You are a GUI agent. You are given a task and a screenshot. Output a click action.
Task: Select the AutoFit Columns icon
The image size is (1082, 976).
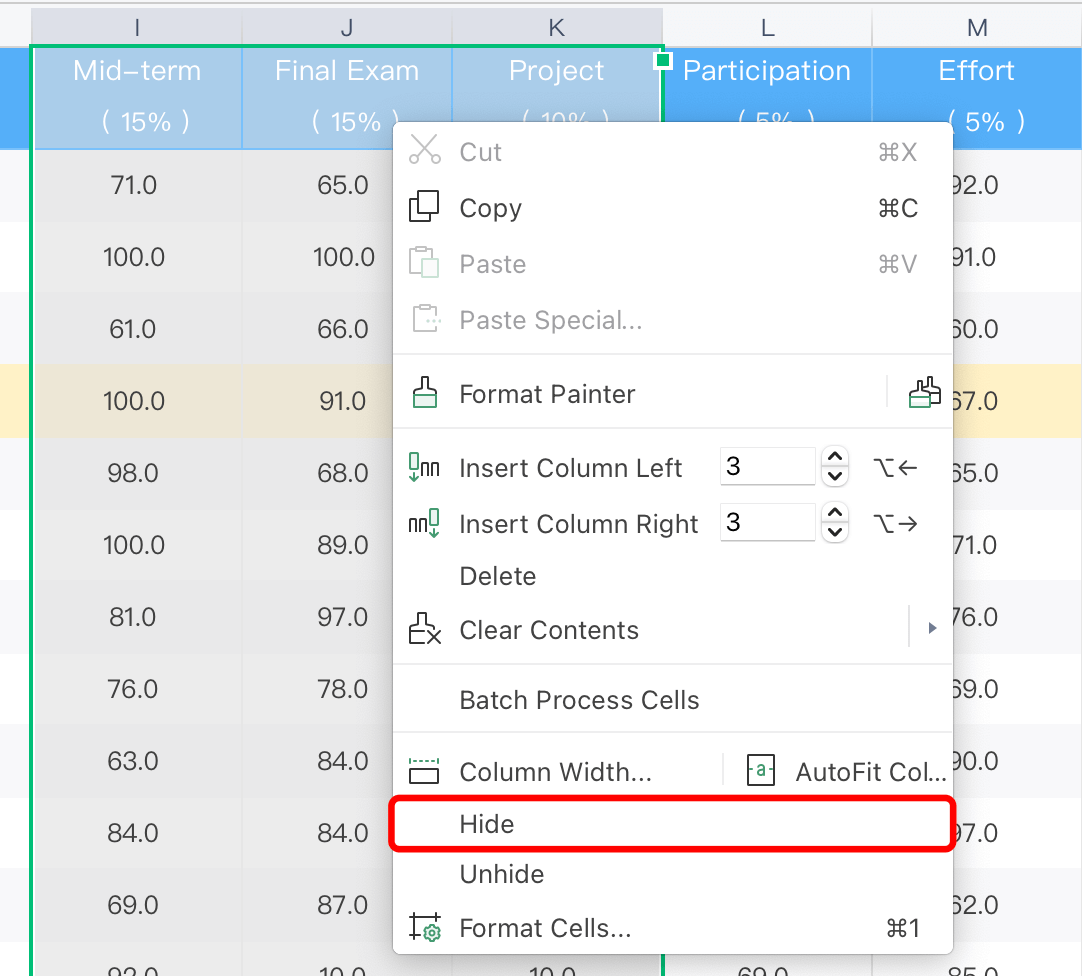pyautogui.click(x=760, y=771)
